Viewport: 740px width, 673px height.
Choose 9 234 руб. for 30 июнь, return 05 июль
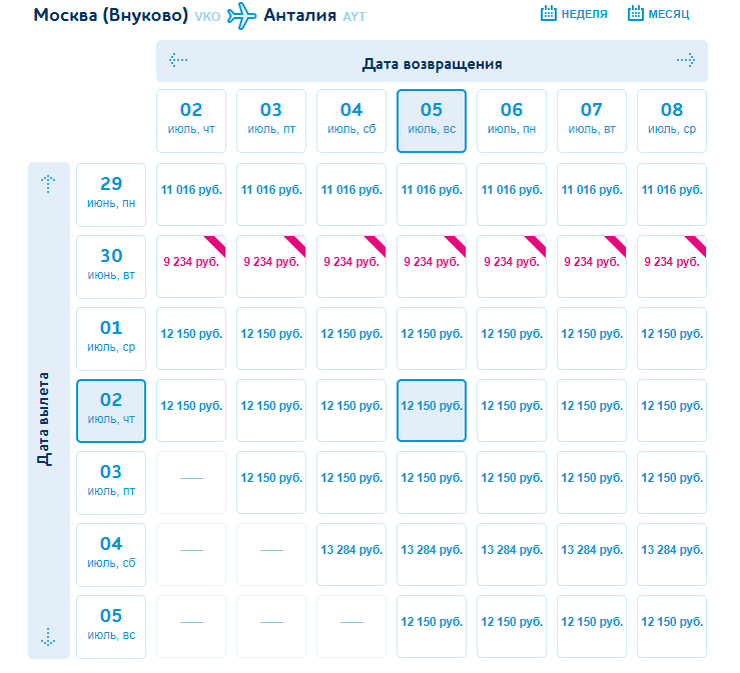tap(431, 267)
